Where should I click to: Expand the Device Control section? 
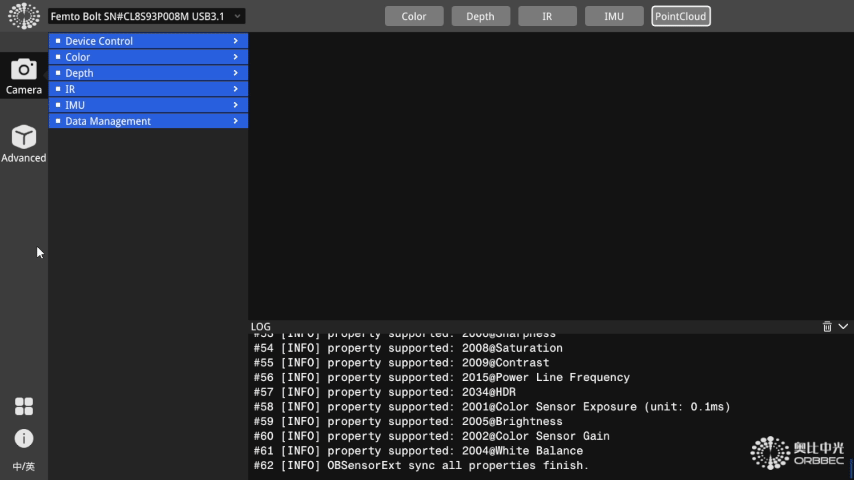(x=148, y=41)
